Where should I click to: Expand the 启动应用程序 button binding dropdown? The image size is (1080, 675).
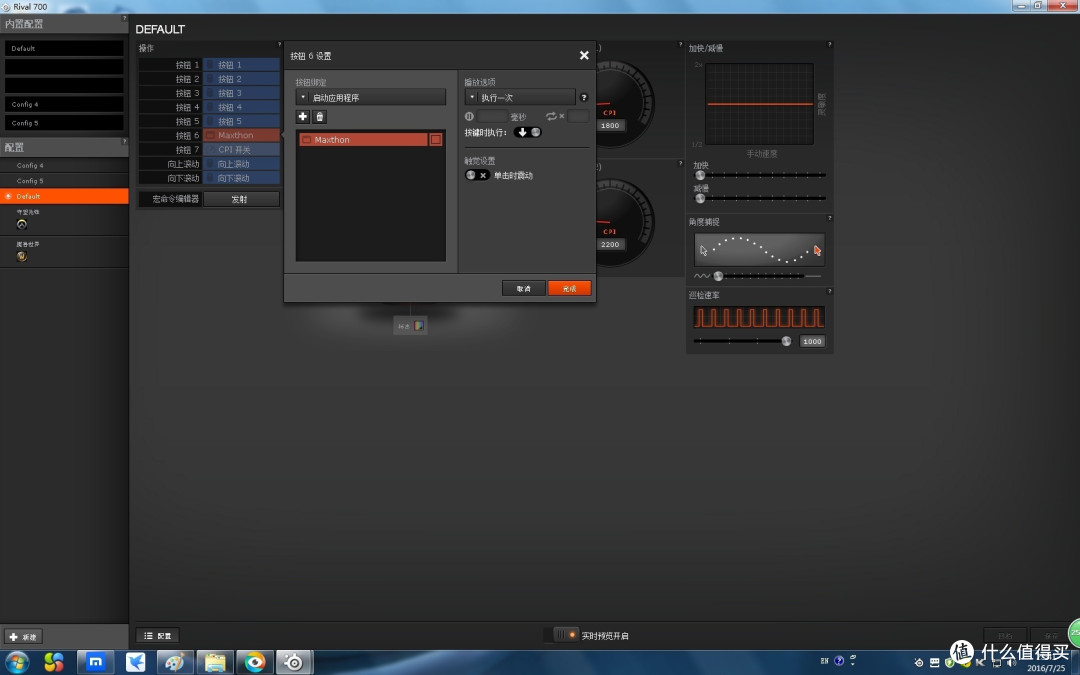point(371,97)
